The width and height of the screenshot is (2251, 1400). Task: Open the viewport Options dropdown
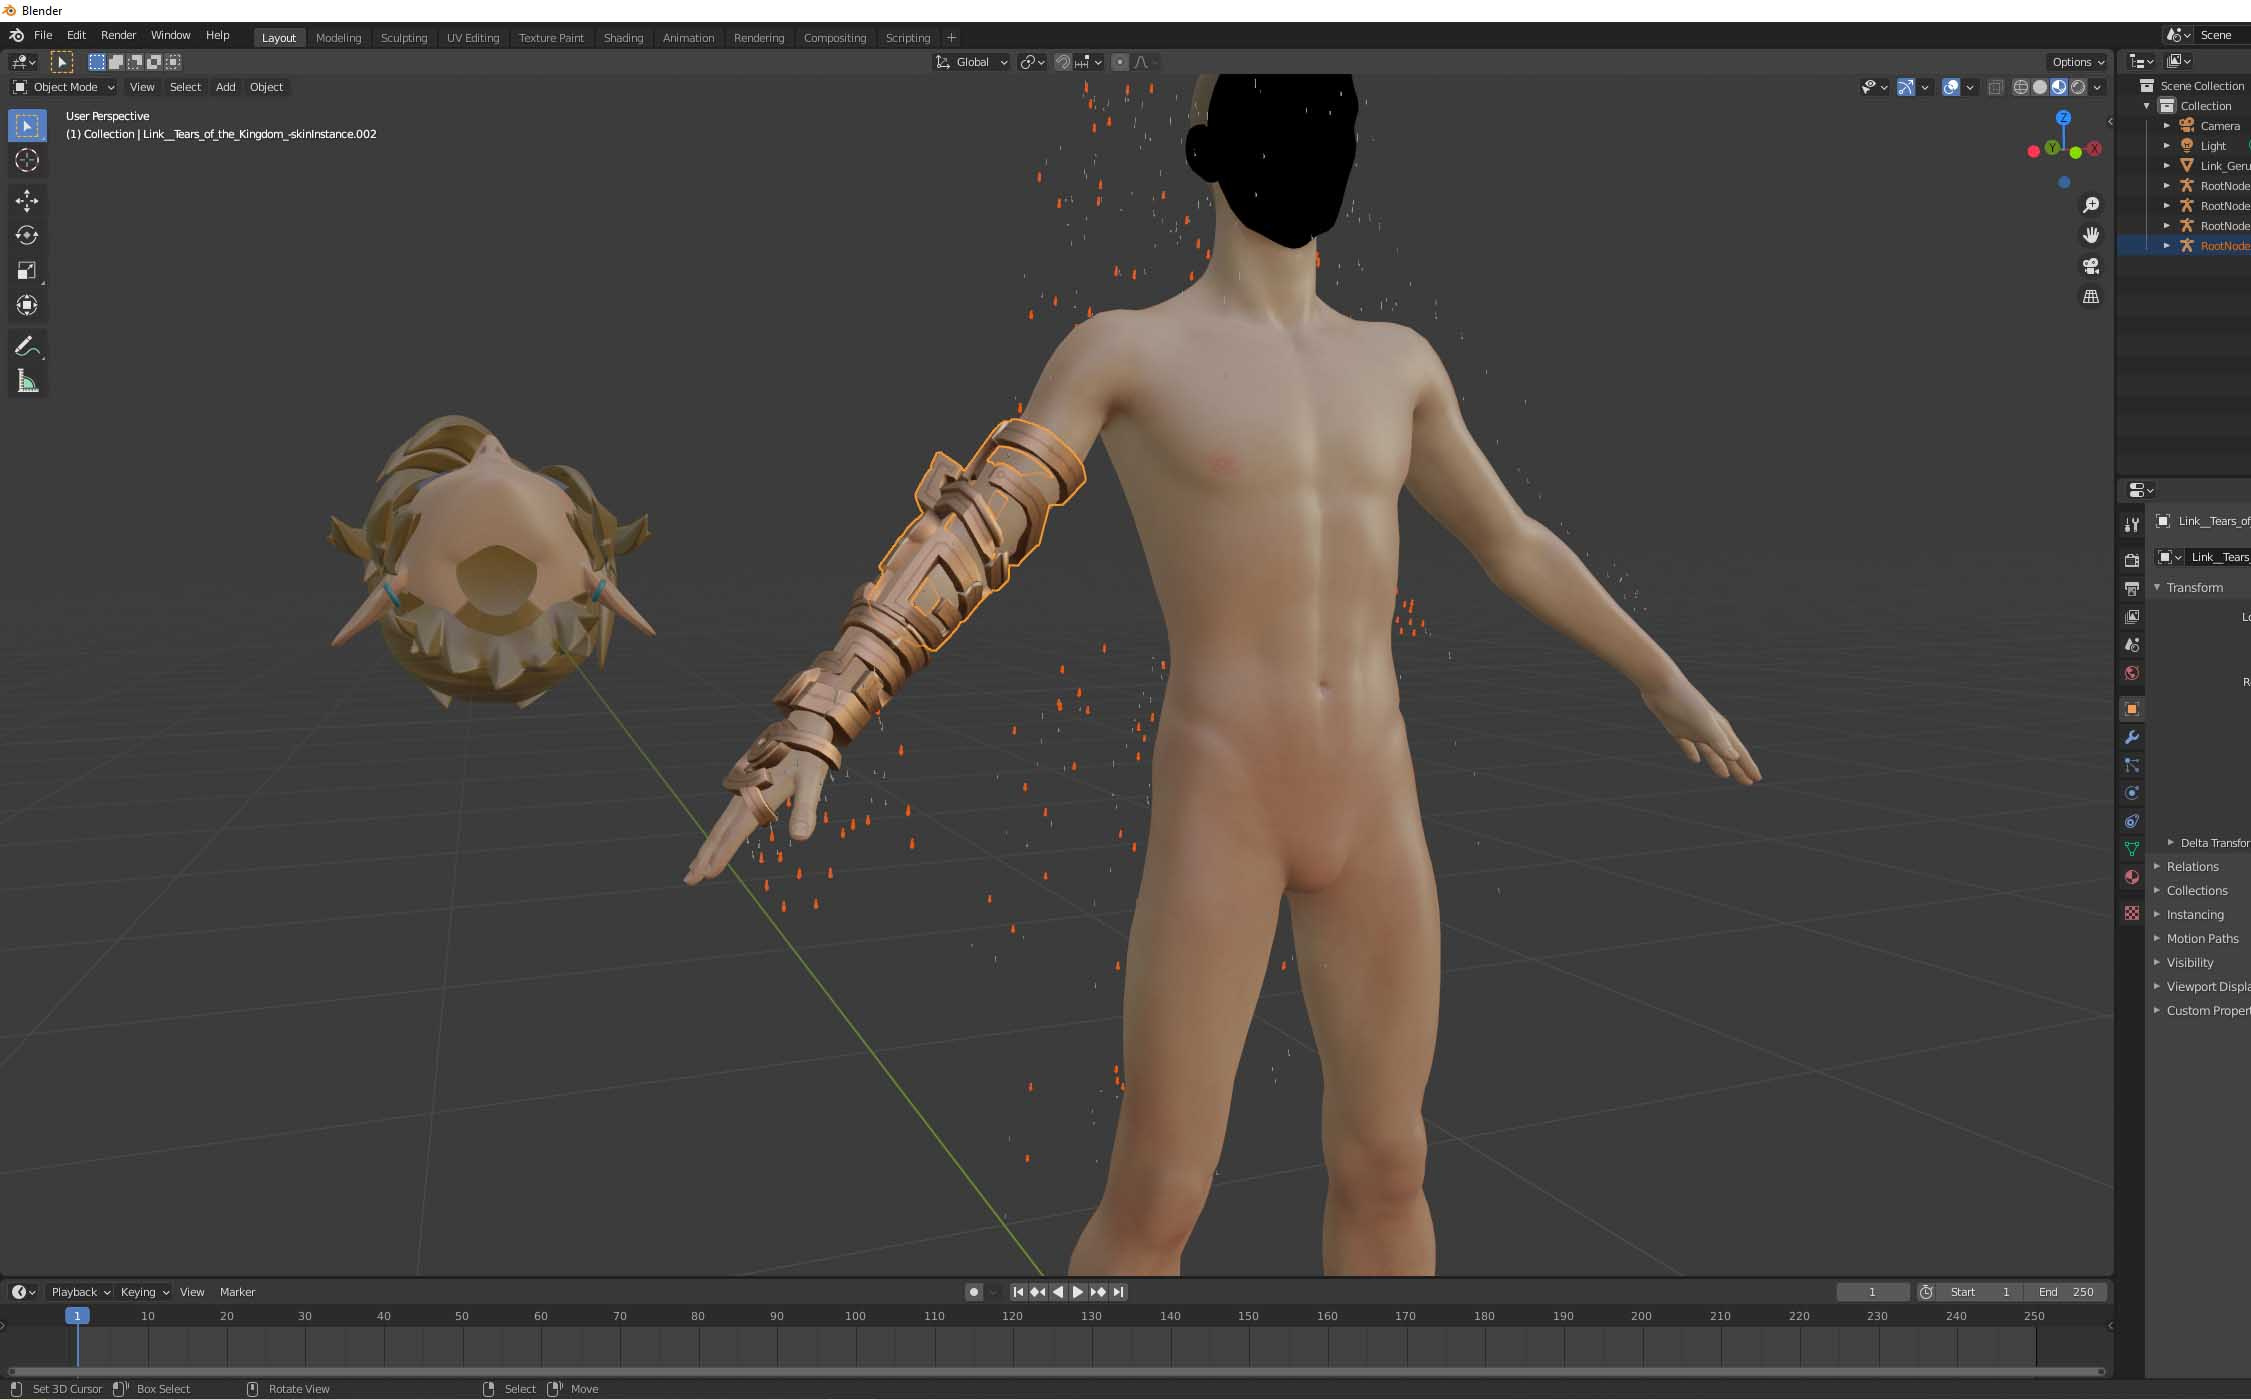(2078, 62)
